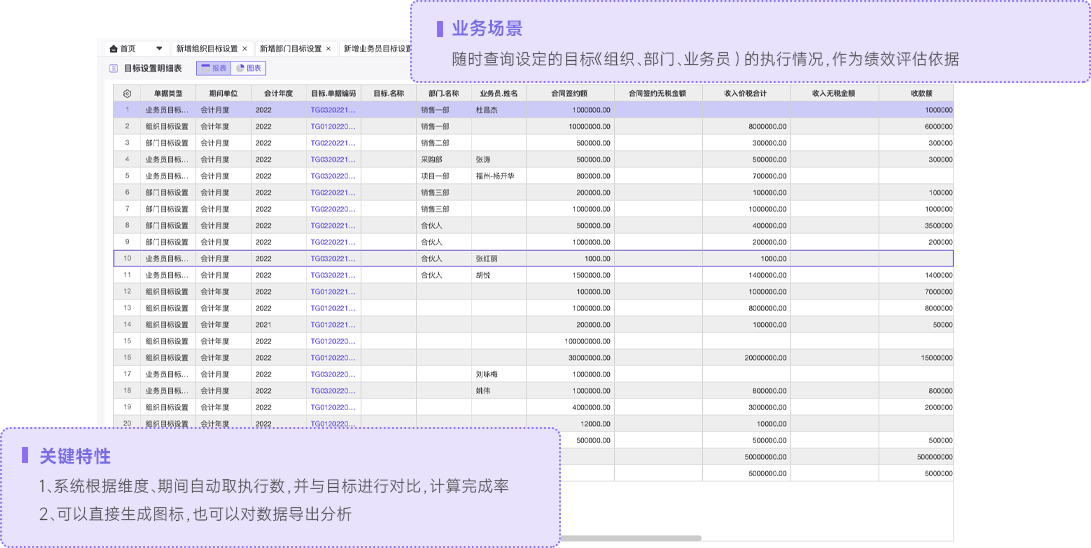Screen dimensions: 1091x548
Task: Open the target code link in row 1
Action: [333, 110]
